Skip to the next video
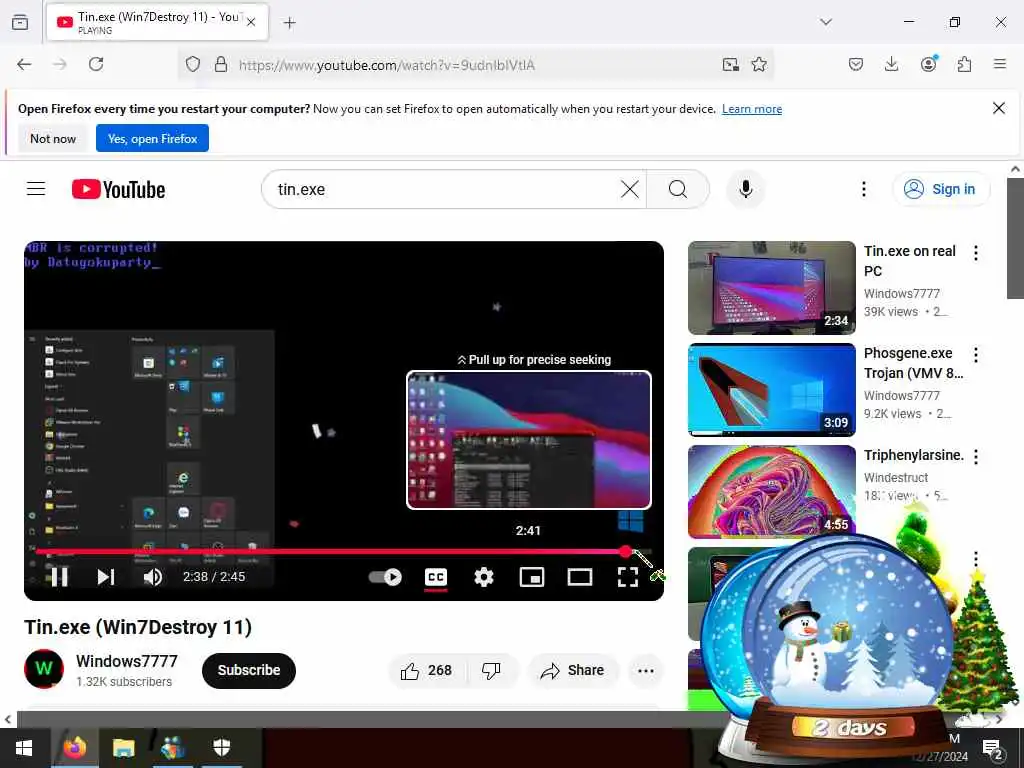1024x768 pixels. click(106, 577)
